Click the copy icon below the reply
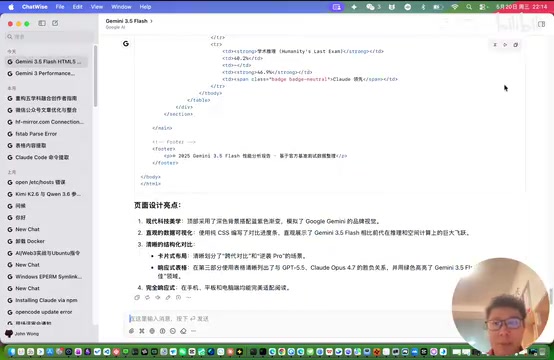The image size is (554, 360). point(137,297)
